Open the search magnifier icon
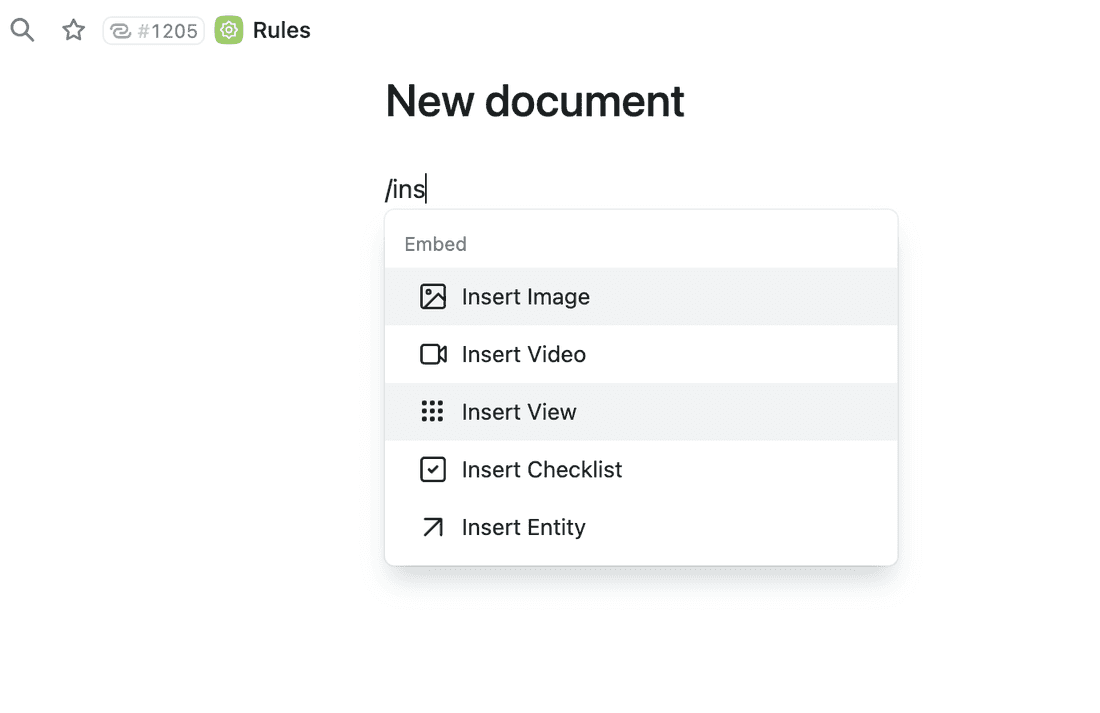The height and width of the screenshot is (713, 1100). pos(21,30)
